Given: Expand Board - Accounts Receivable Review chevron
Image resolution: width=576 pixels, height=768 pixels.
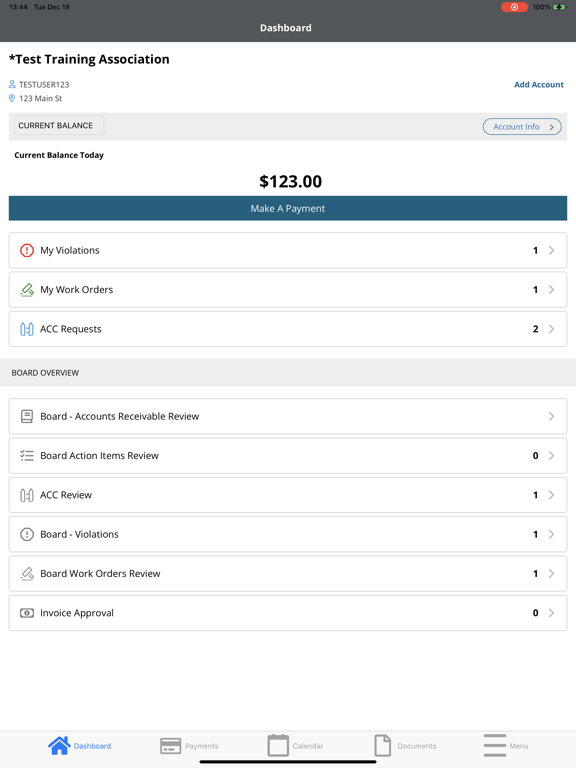Looking at the screenshot, I should 551,416.
